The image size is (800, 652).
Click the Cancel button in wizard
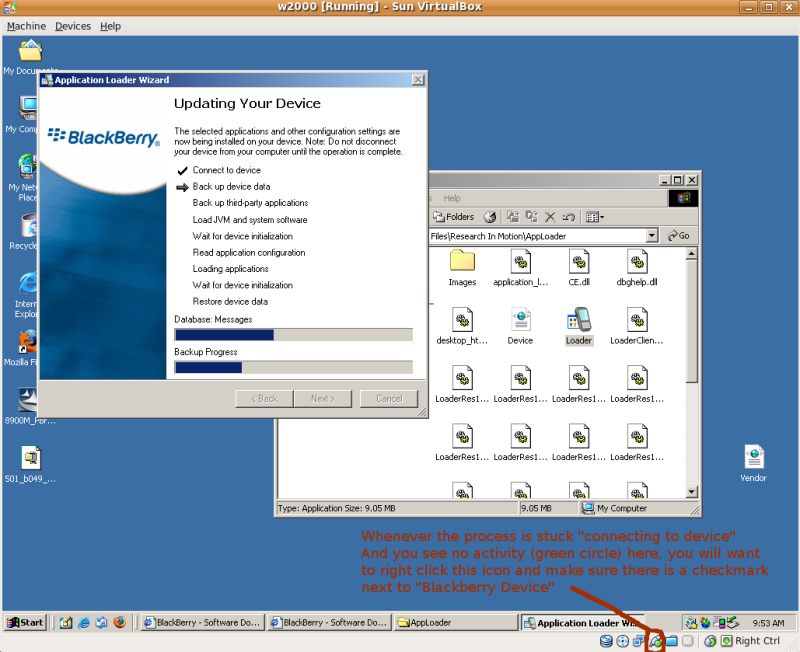389,398
